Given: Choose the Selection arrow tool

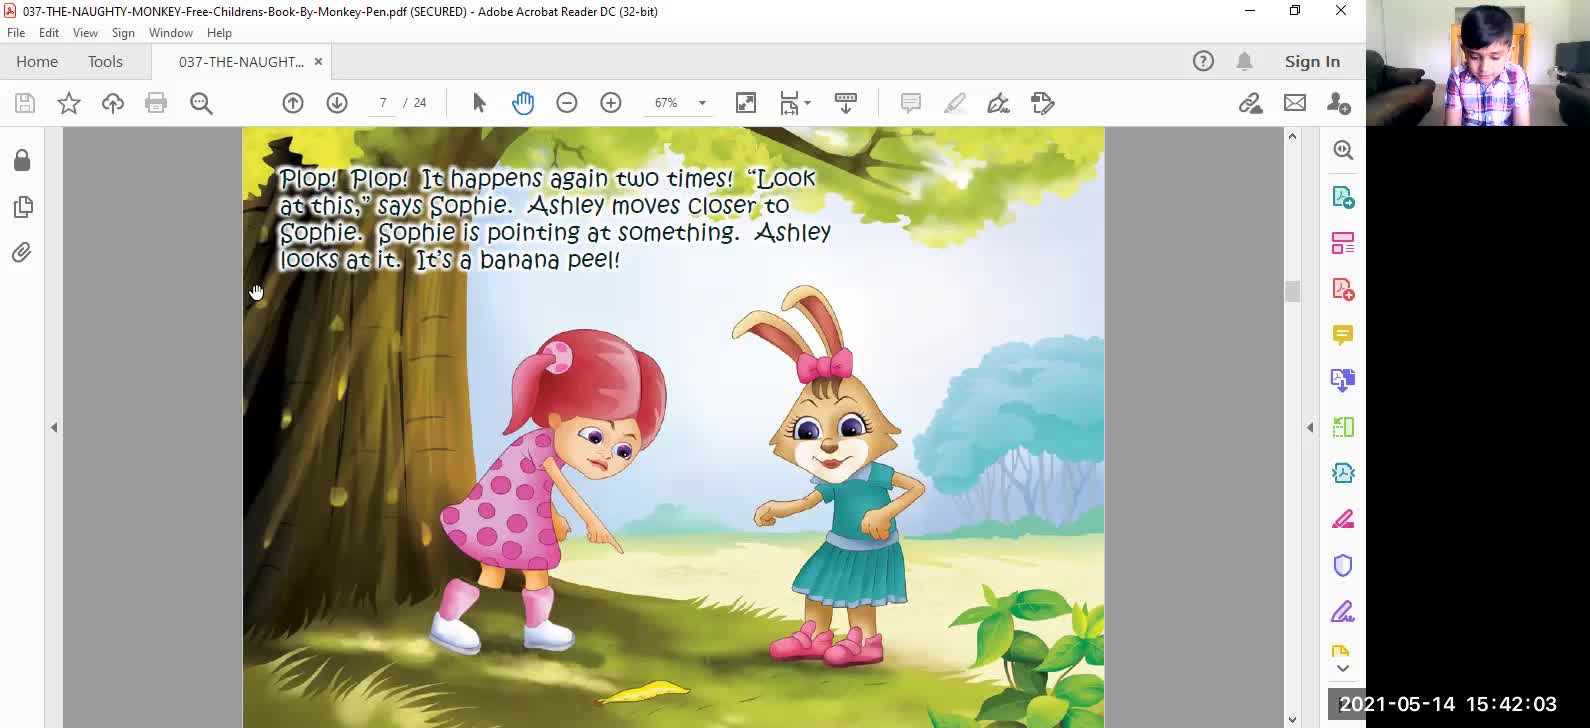Looking at the screenshot, I should (479, 103).
